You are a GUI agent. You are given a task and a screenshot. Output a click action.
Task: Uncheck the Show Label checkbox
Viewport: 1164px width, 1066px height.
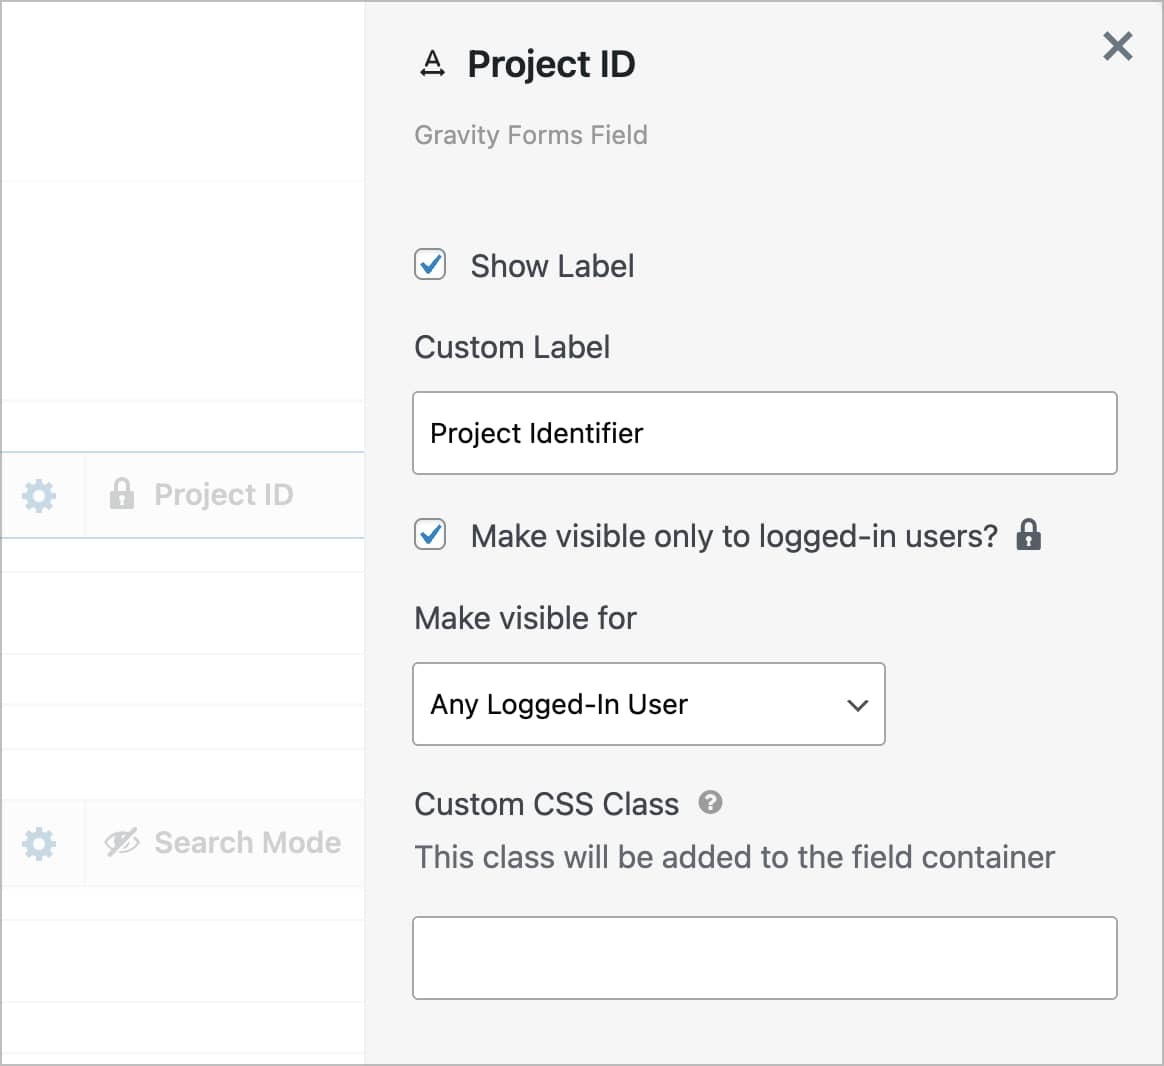point(429,265)
